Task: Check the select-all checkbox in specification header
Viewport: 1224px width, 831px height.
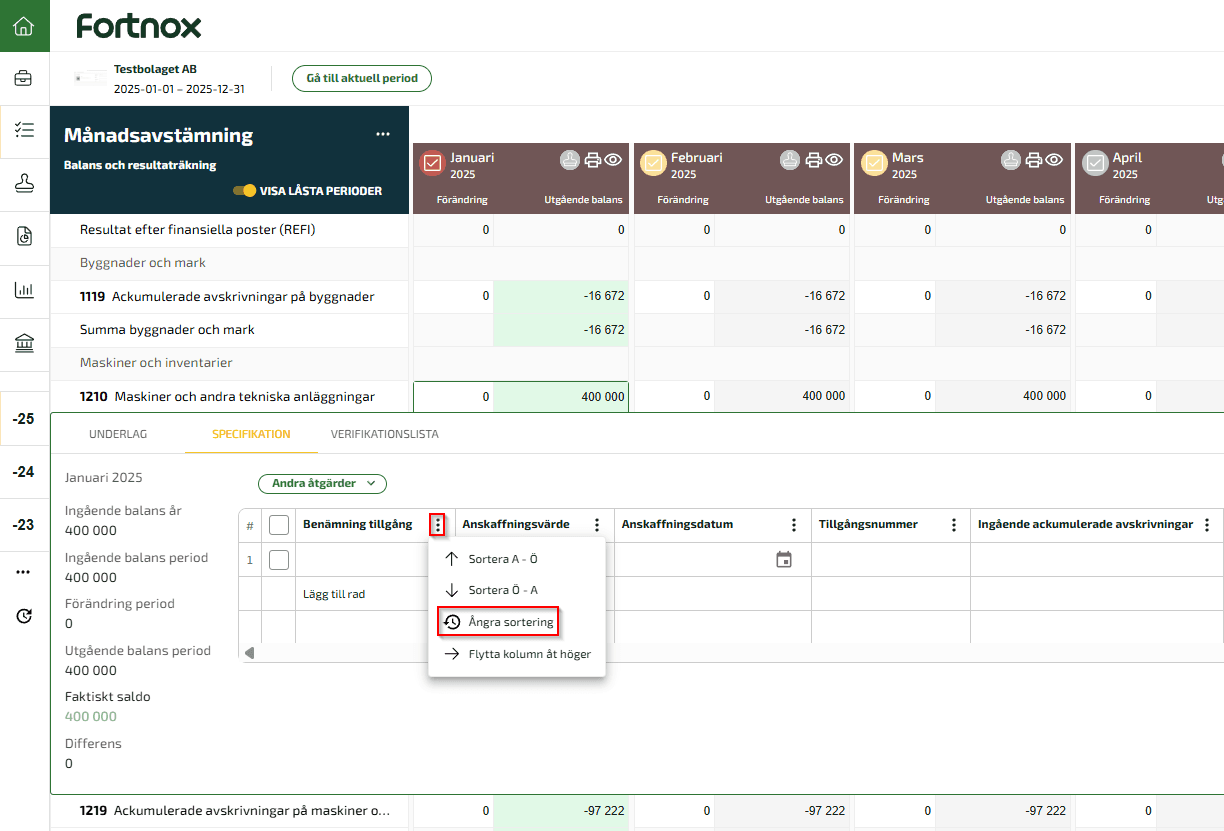Action: click(x=279, y=525)
